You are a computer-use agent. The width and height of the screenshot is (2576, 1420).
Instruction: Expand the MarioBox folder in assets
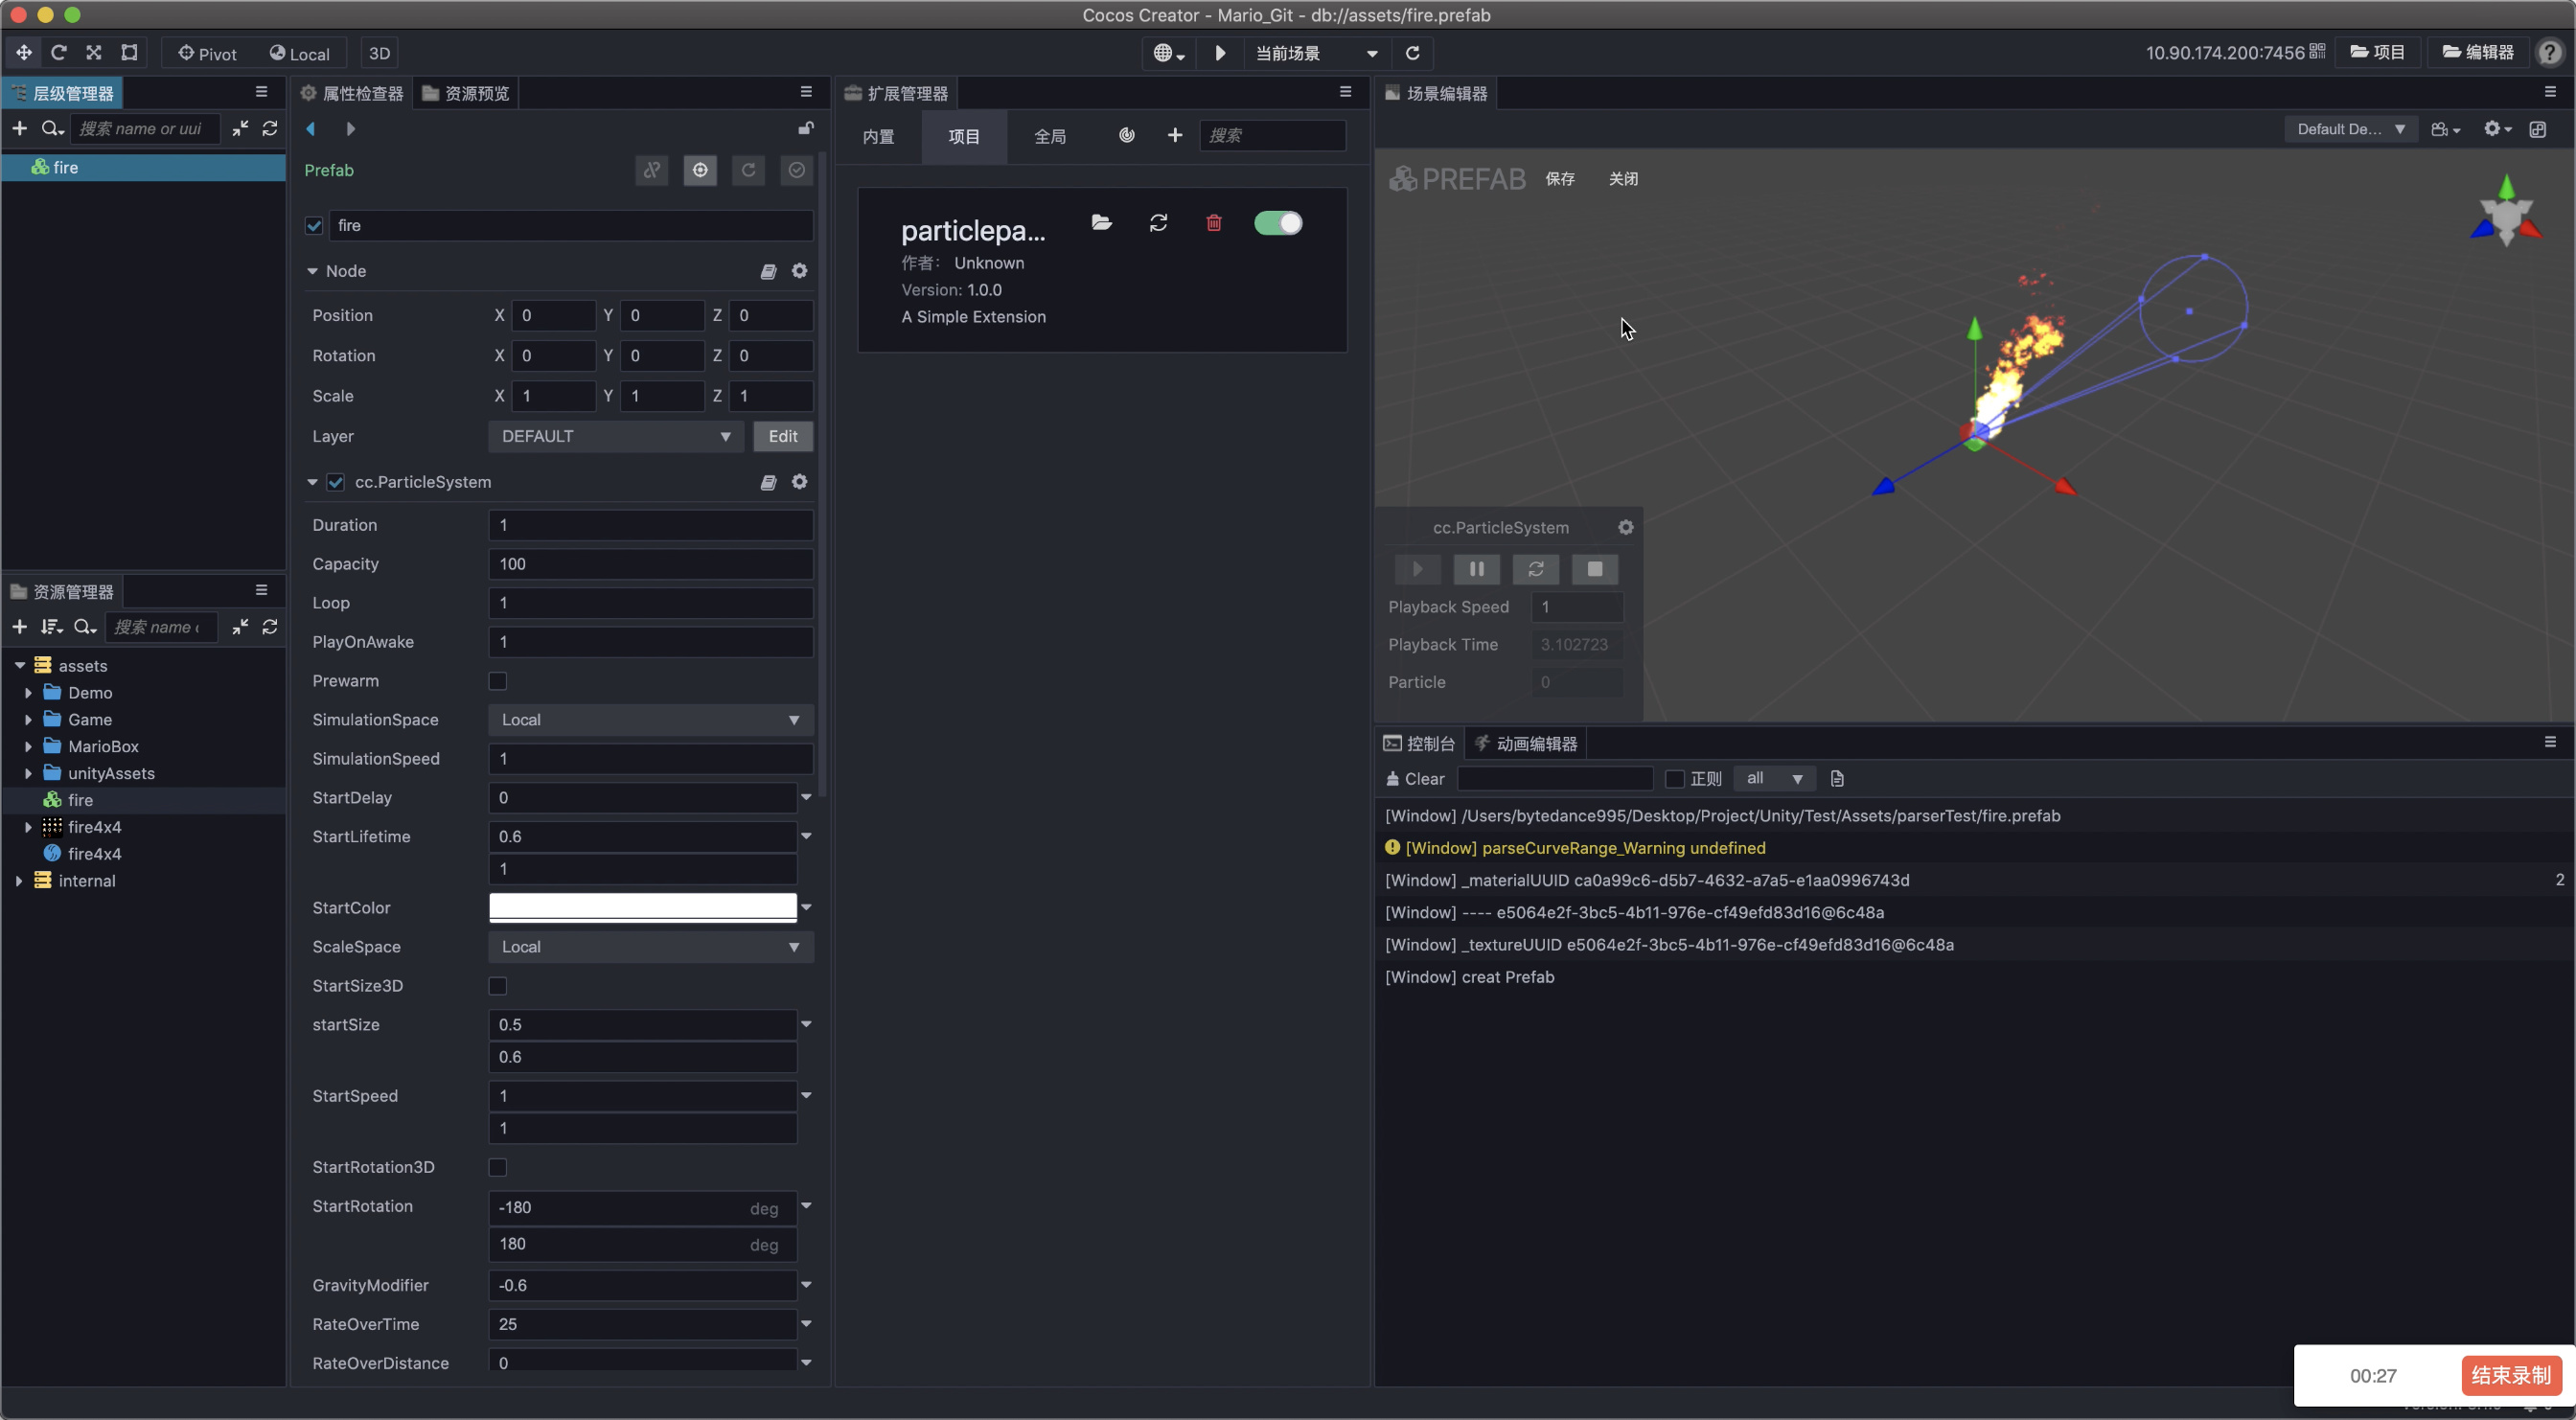28,747
